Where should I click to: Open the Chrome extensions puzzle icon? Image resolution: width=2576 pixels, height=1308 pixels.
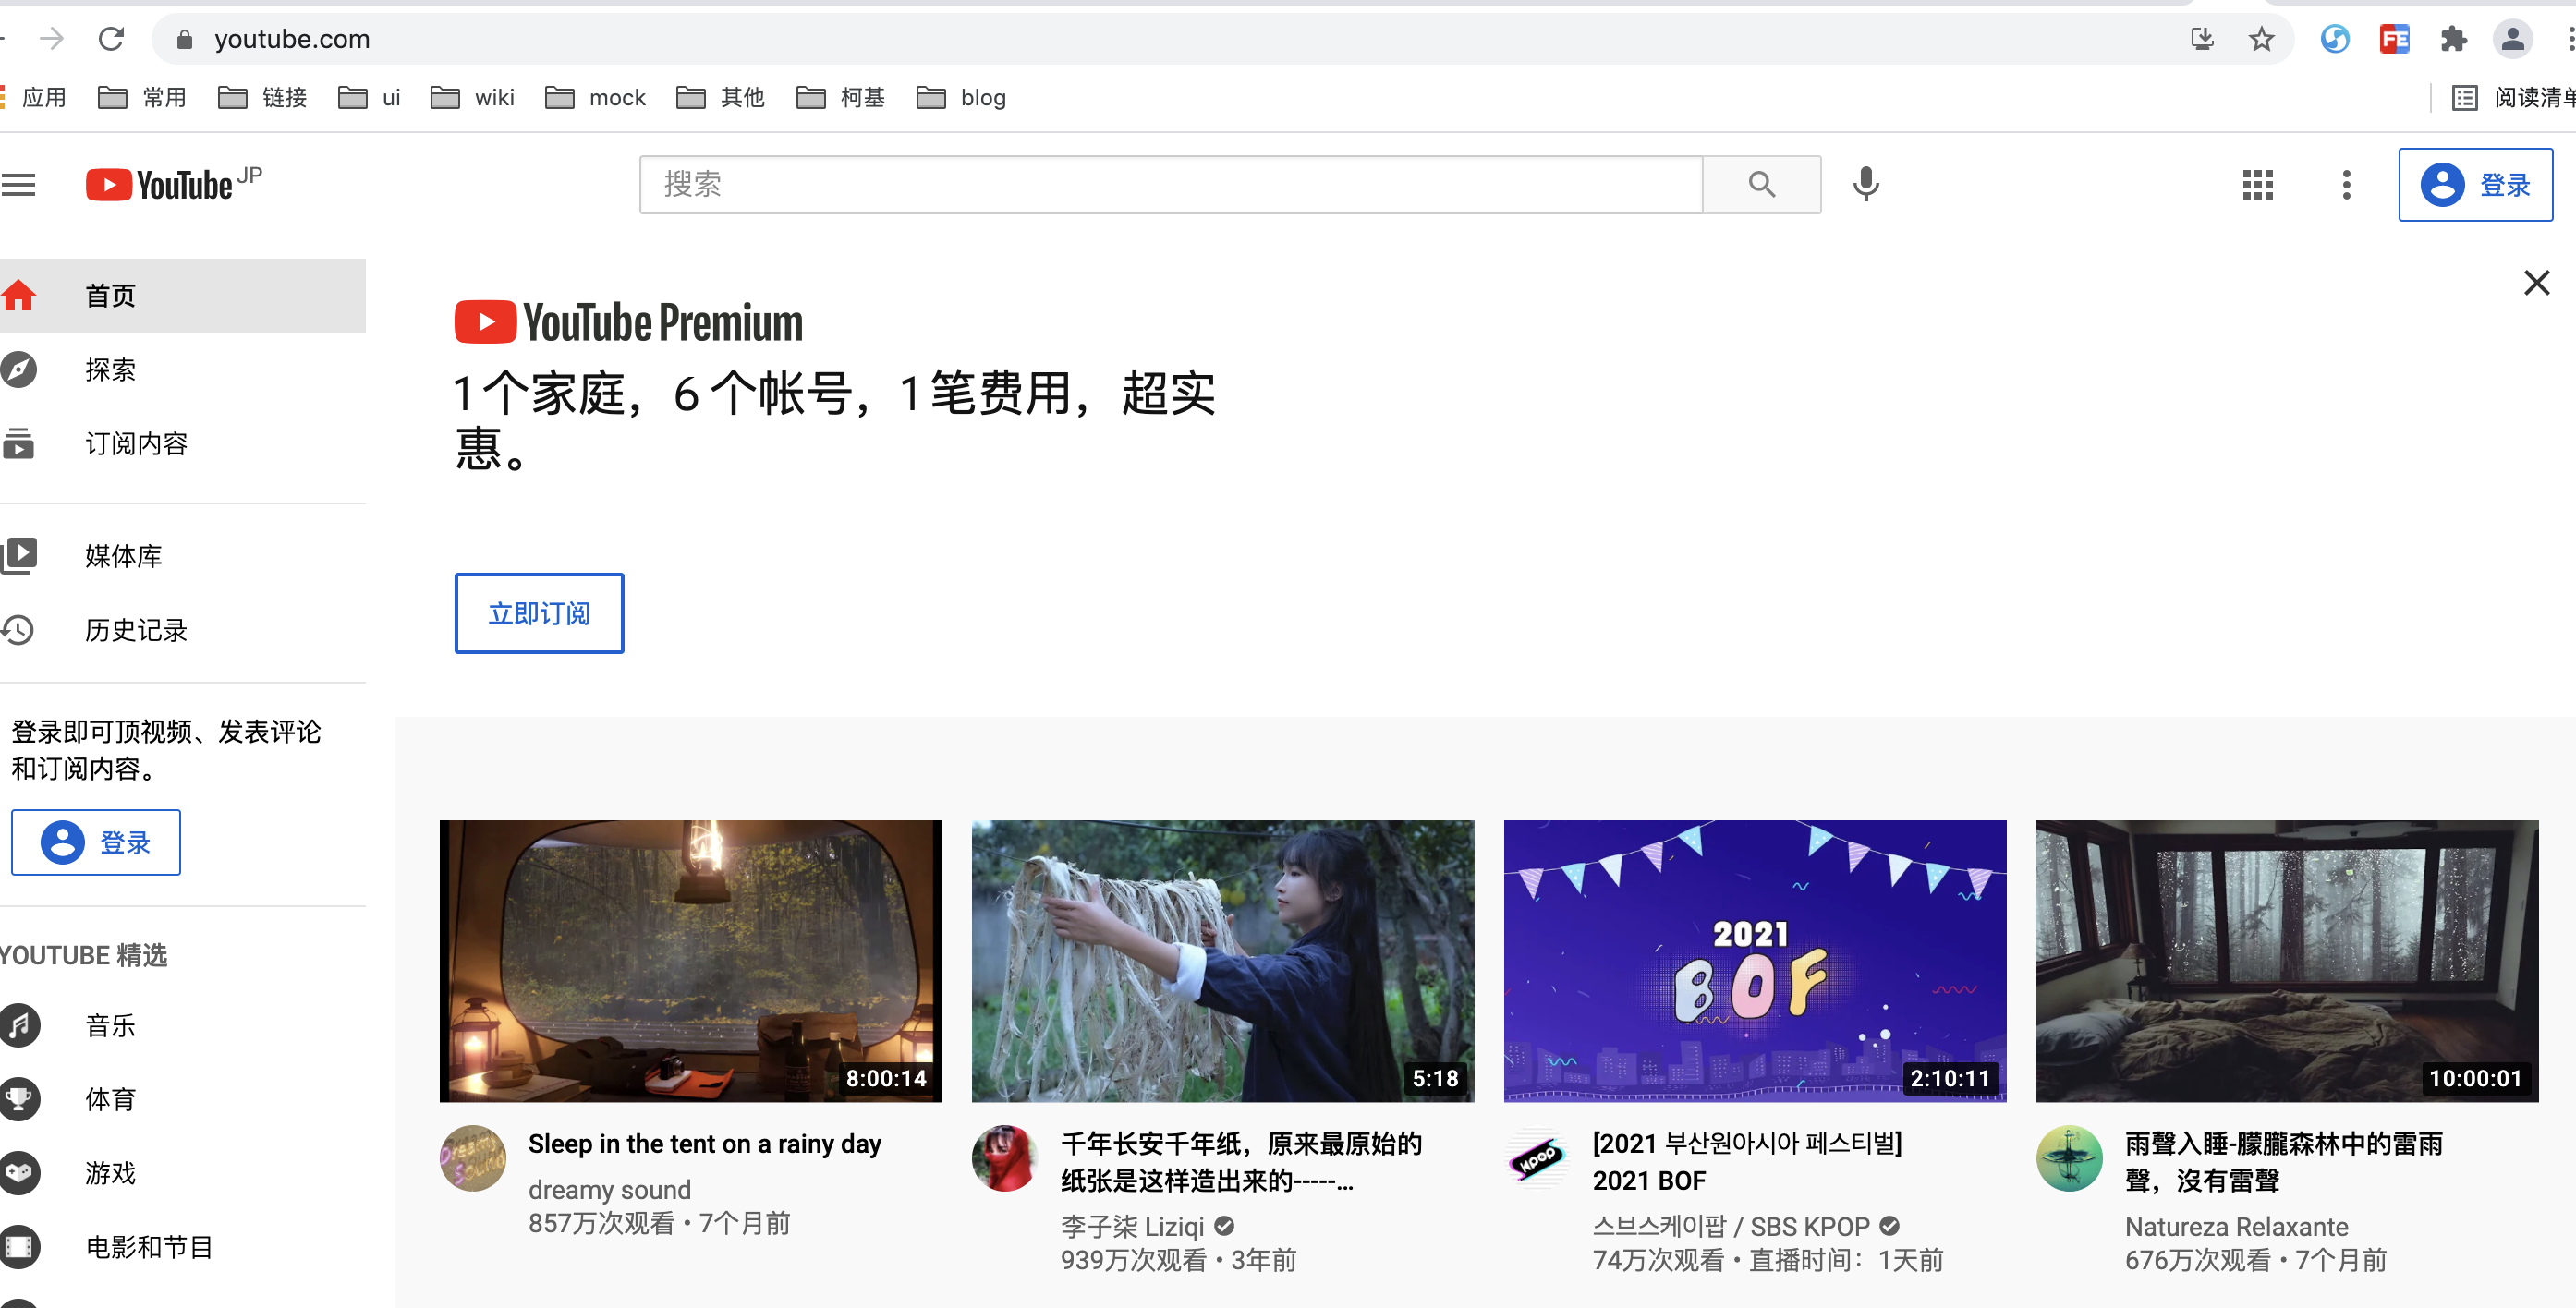(2453, 39)
